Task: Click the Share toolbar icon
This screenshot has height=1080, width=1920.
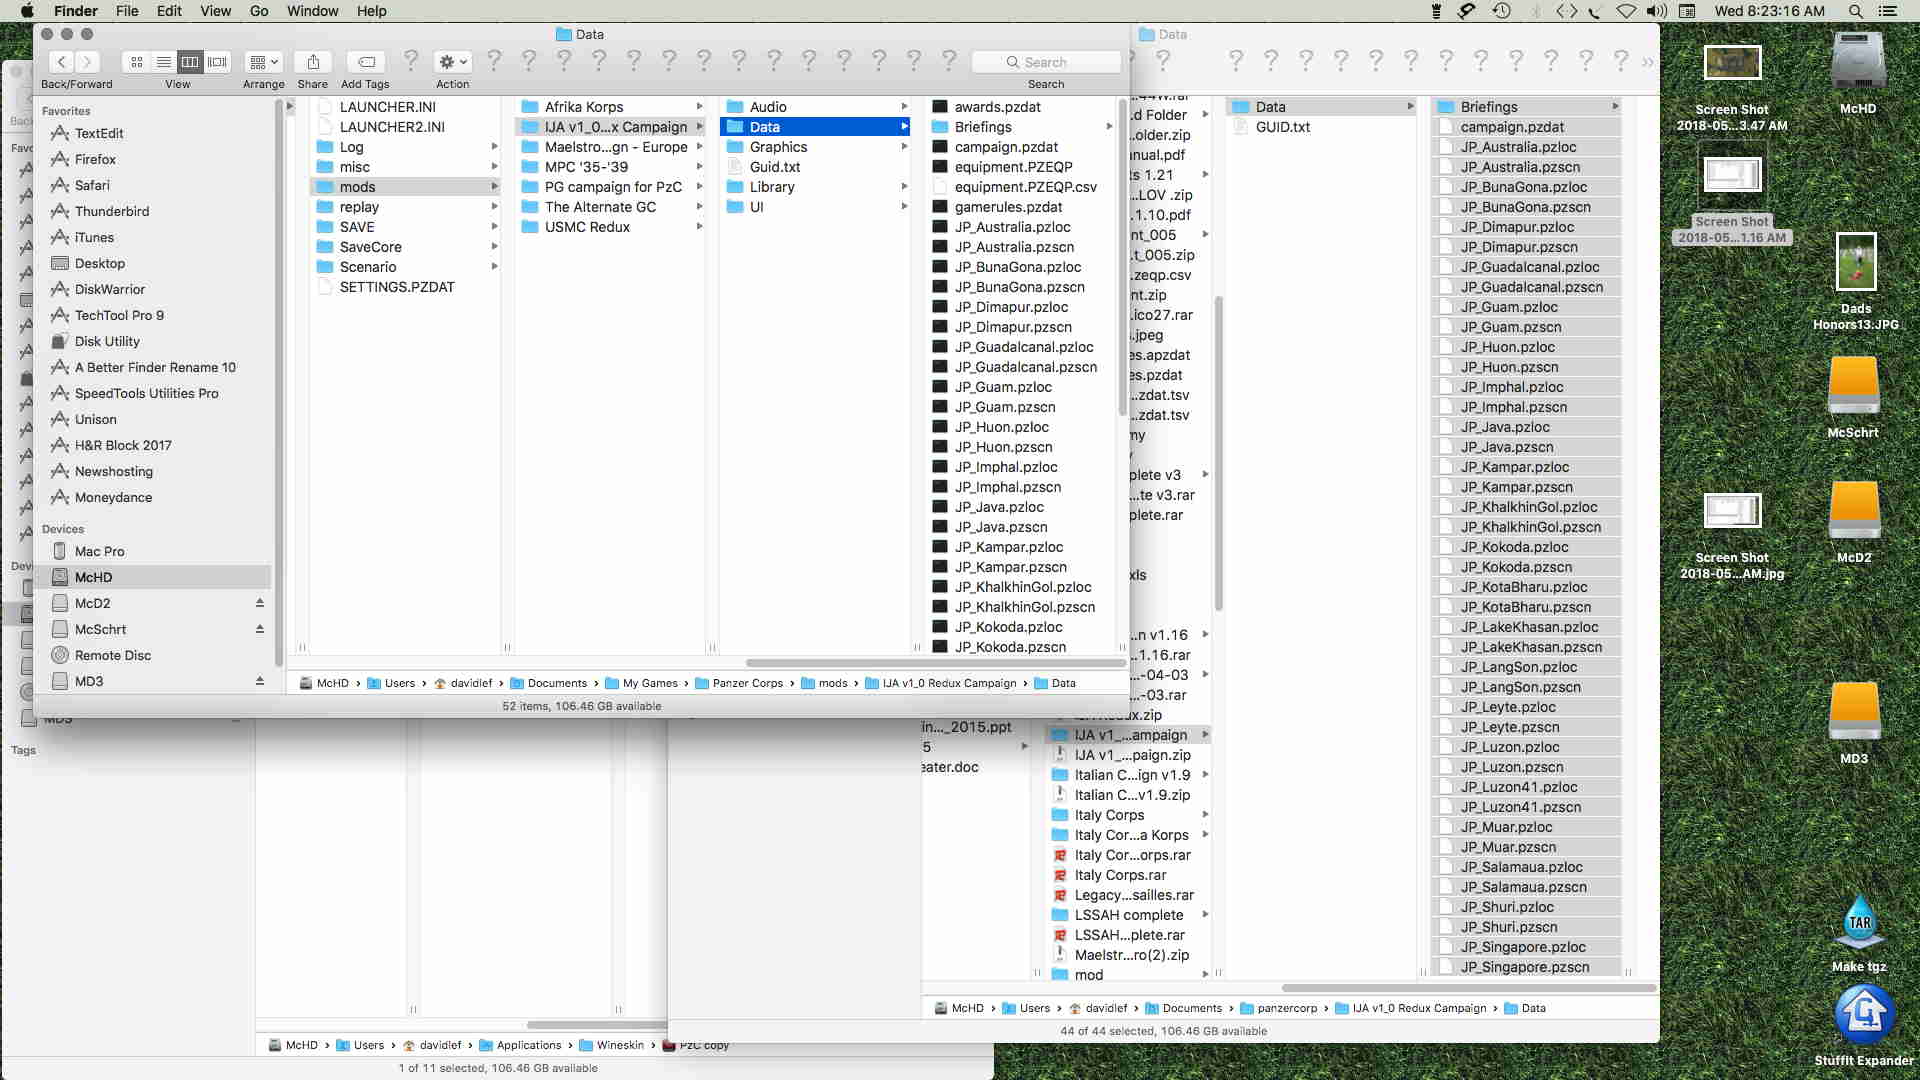Action: click(x=313, y=62)
